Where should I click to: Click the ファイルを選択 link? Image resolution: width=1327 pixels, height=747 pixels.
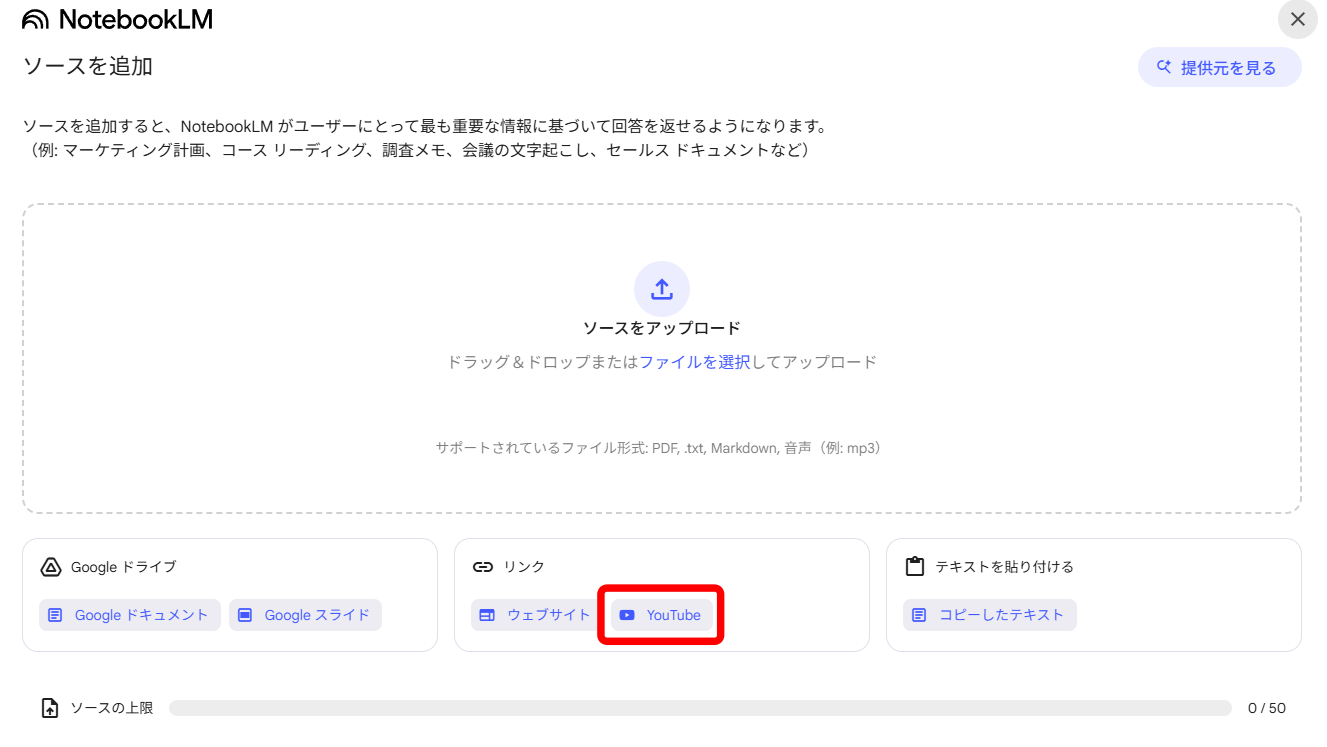[695, 362]
